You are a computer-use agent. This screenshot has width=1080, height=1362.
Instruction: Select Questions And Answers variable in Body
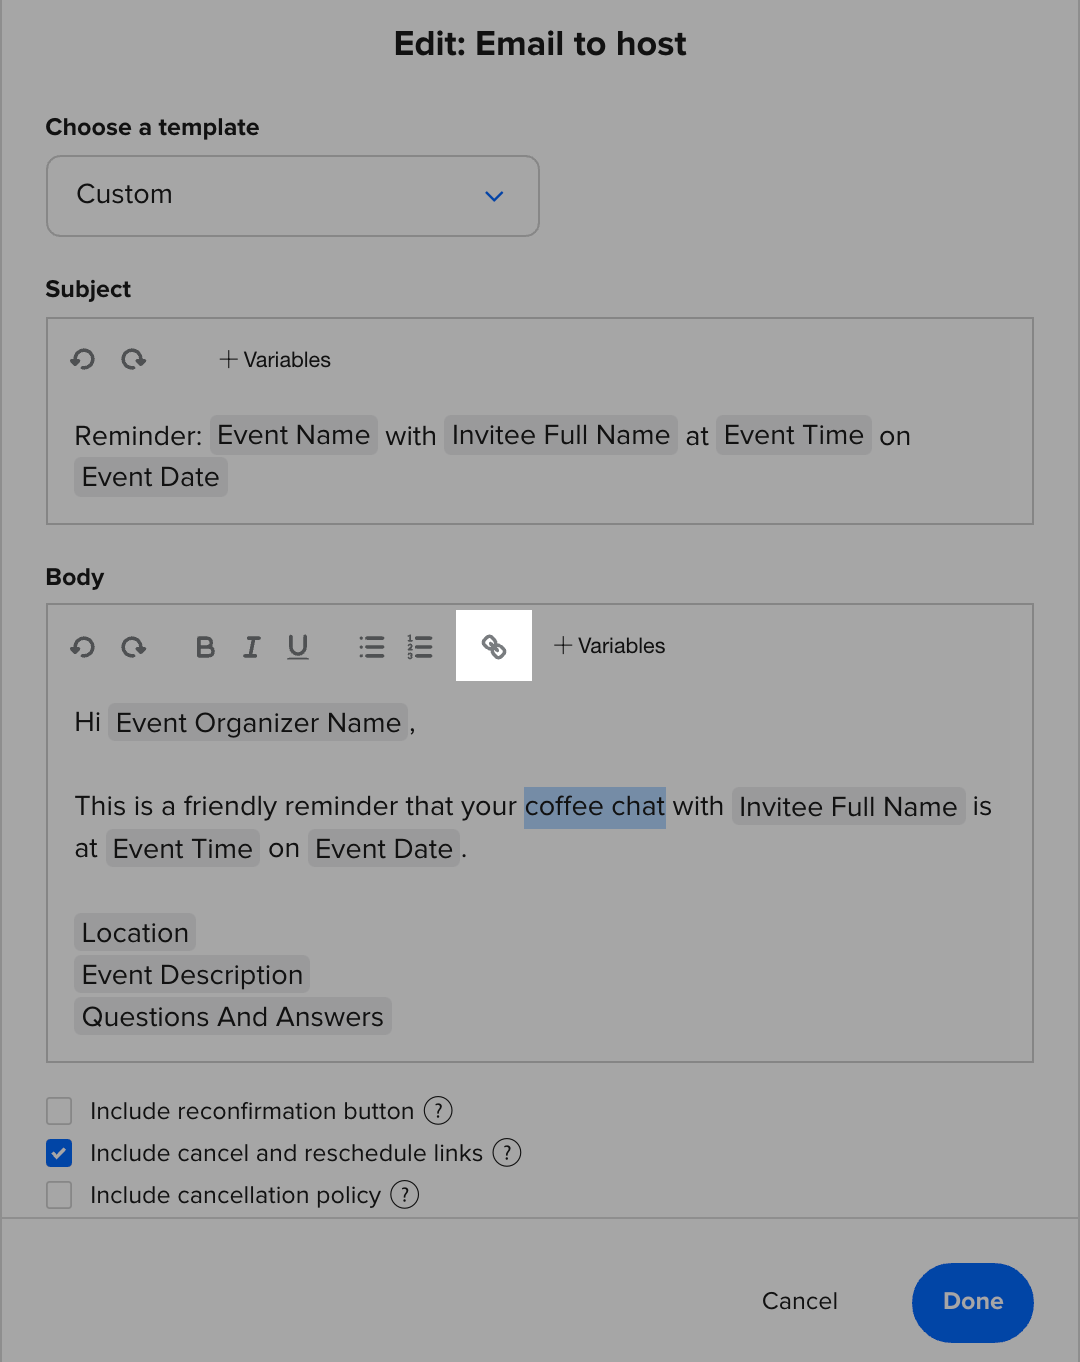233,1017
